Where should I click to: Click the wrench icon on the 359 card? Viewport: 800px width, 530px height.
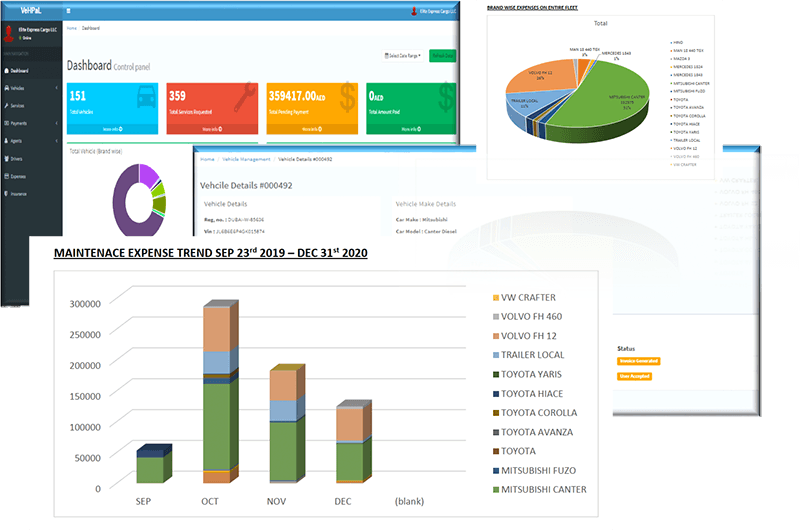click(x=245, y=97)
